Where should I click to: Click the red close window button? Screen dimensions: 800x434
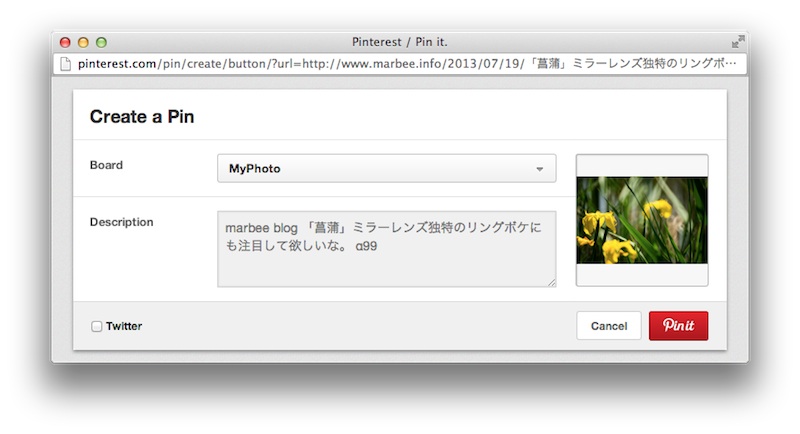coord(66,42)
